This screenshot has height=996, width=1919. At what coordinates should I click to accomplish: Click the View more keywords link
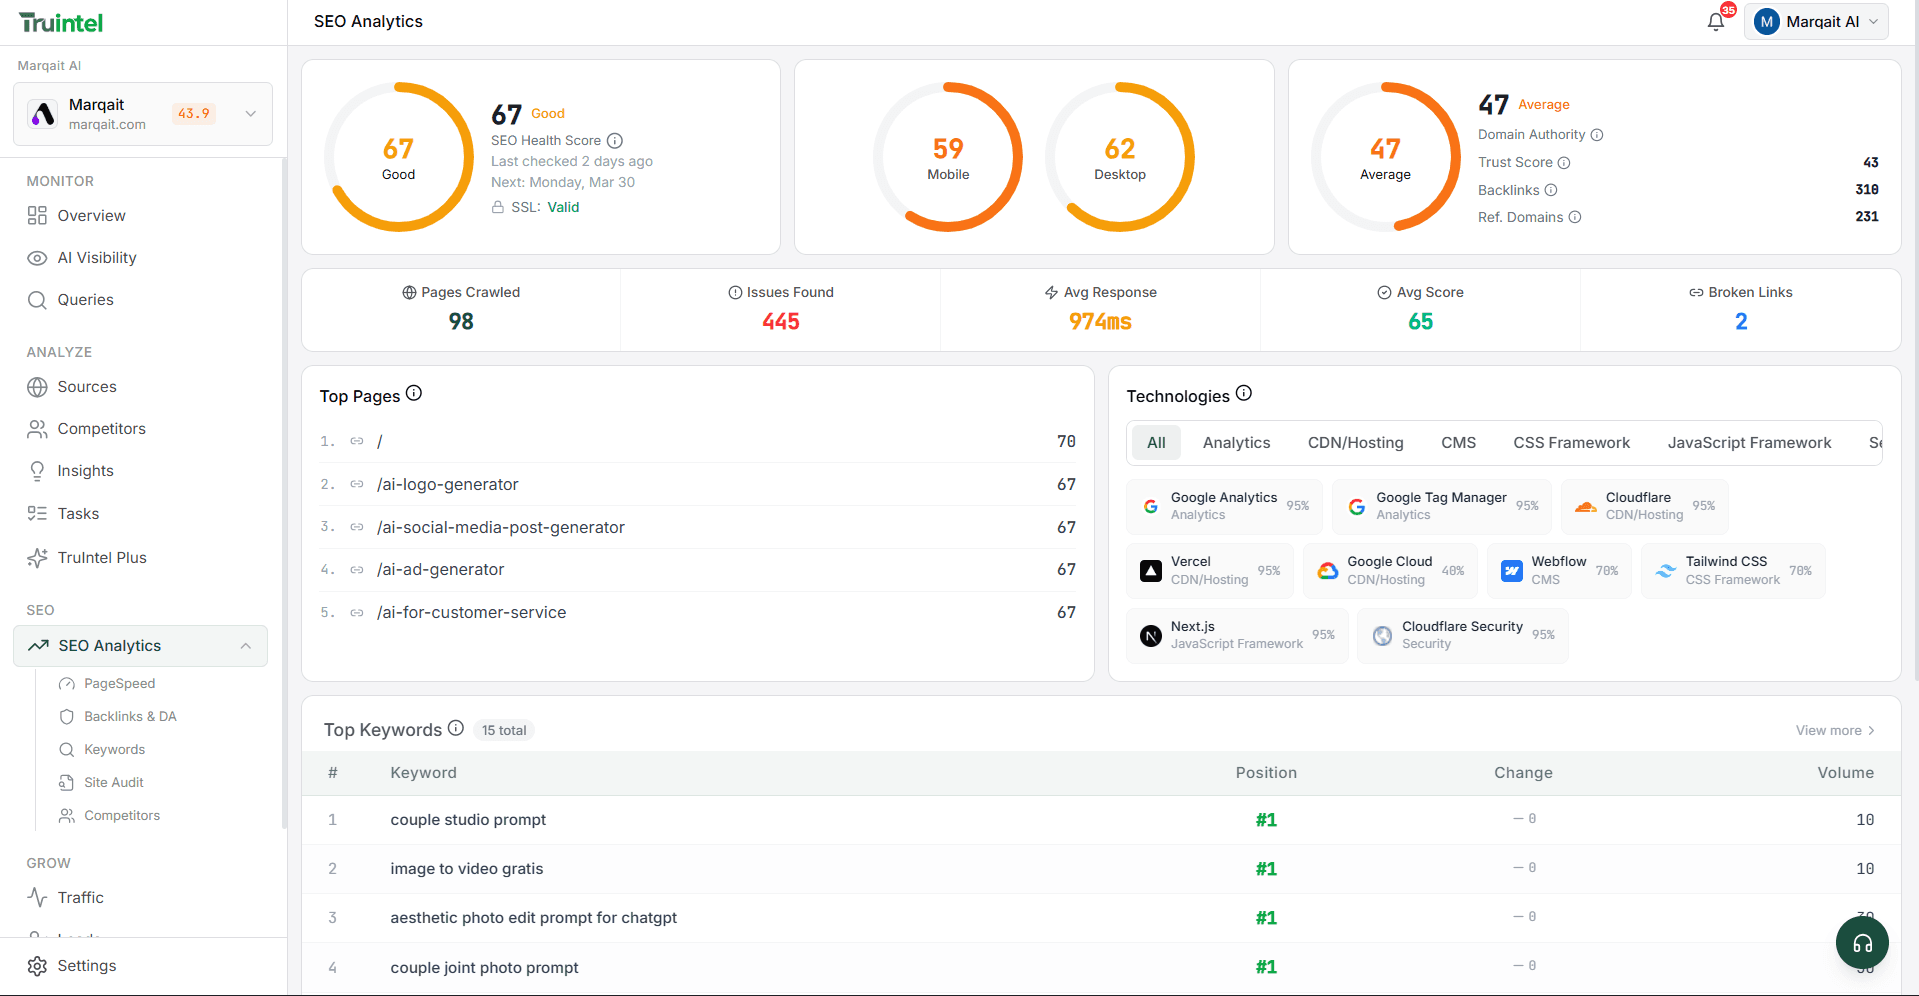1834,731
